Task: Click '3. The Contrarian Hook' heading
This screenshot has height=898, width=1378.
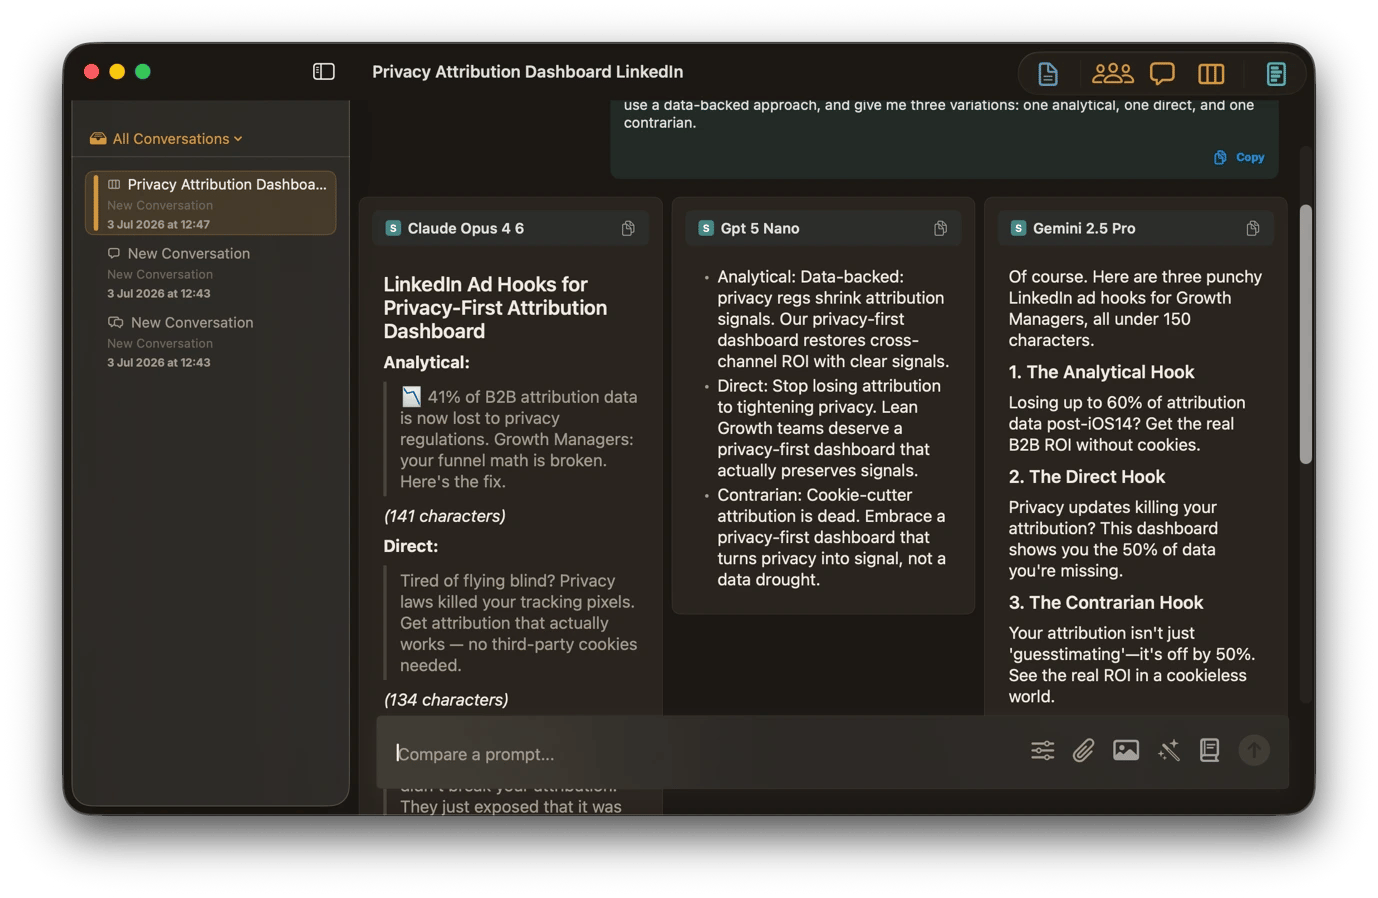Action: coord(1105,603)
